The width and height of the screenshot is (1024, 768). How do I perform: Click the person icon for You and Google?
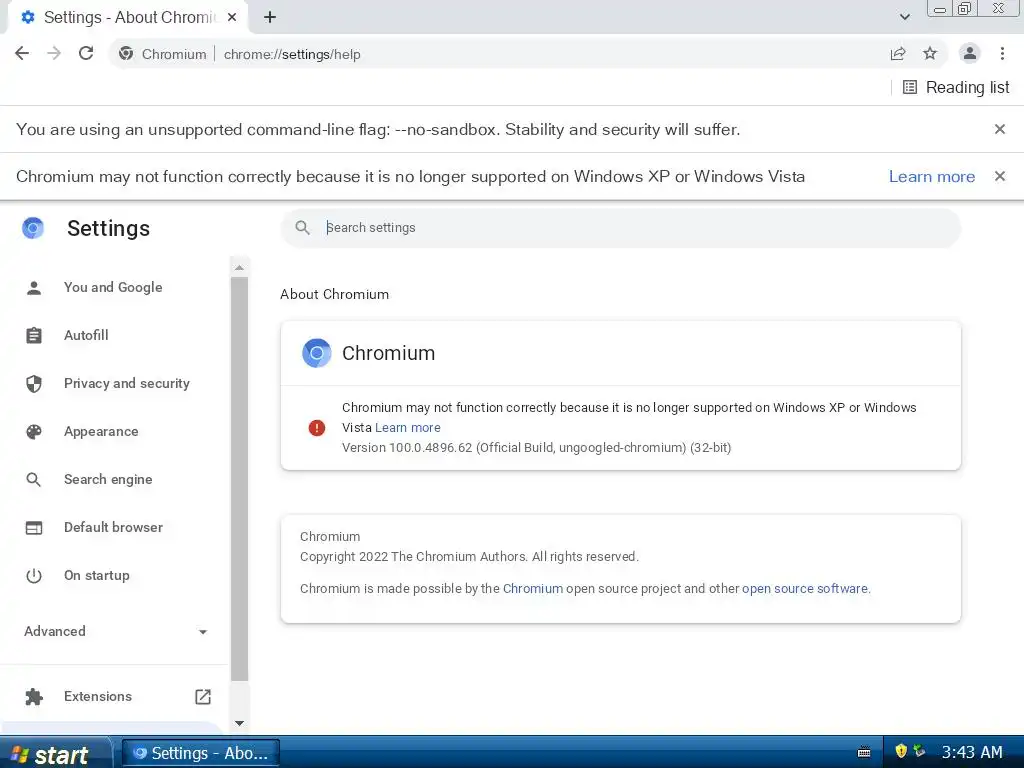(x=33, y=287)
